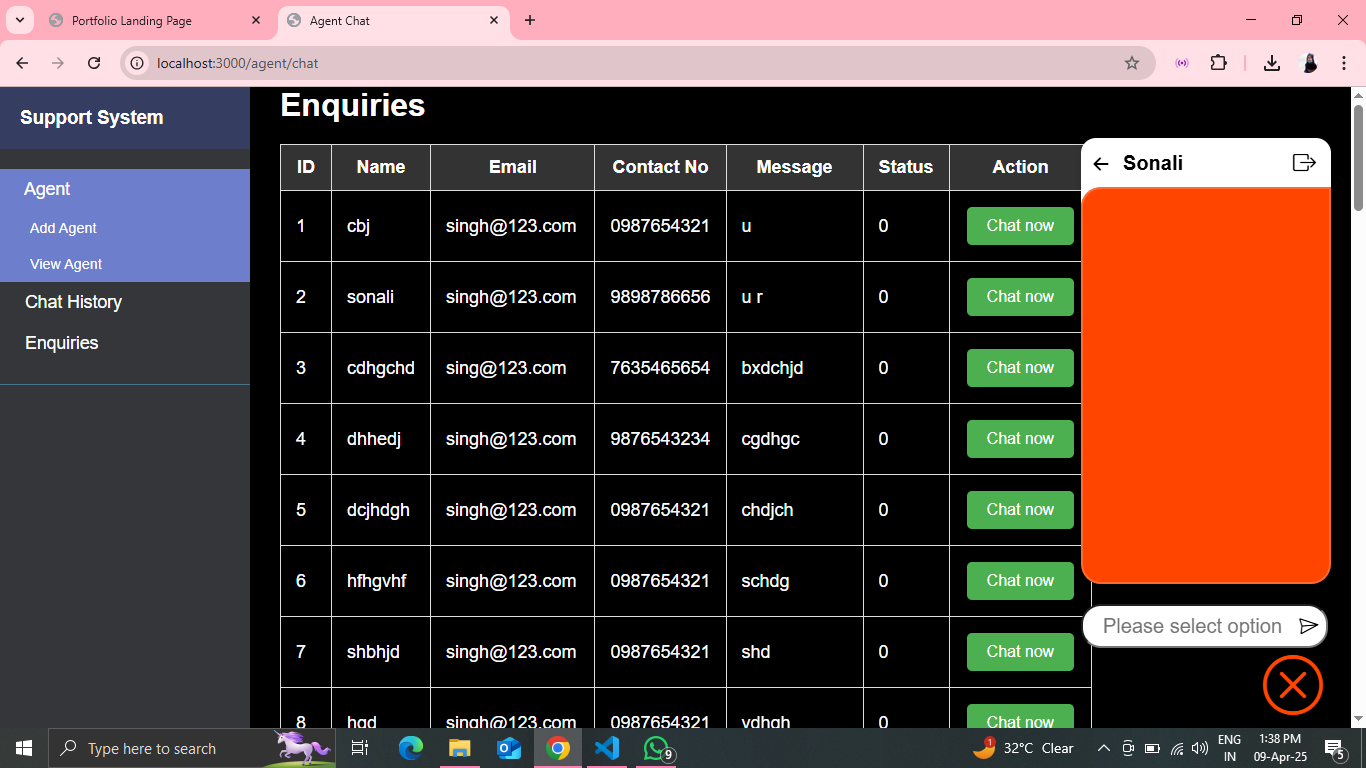Expand the tab search dropdown arrow
Viewport: 1366px width, 768px height.
pos(19,20)
